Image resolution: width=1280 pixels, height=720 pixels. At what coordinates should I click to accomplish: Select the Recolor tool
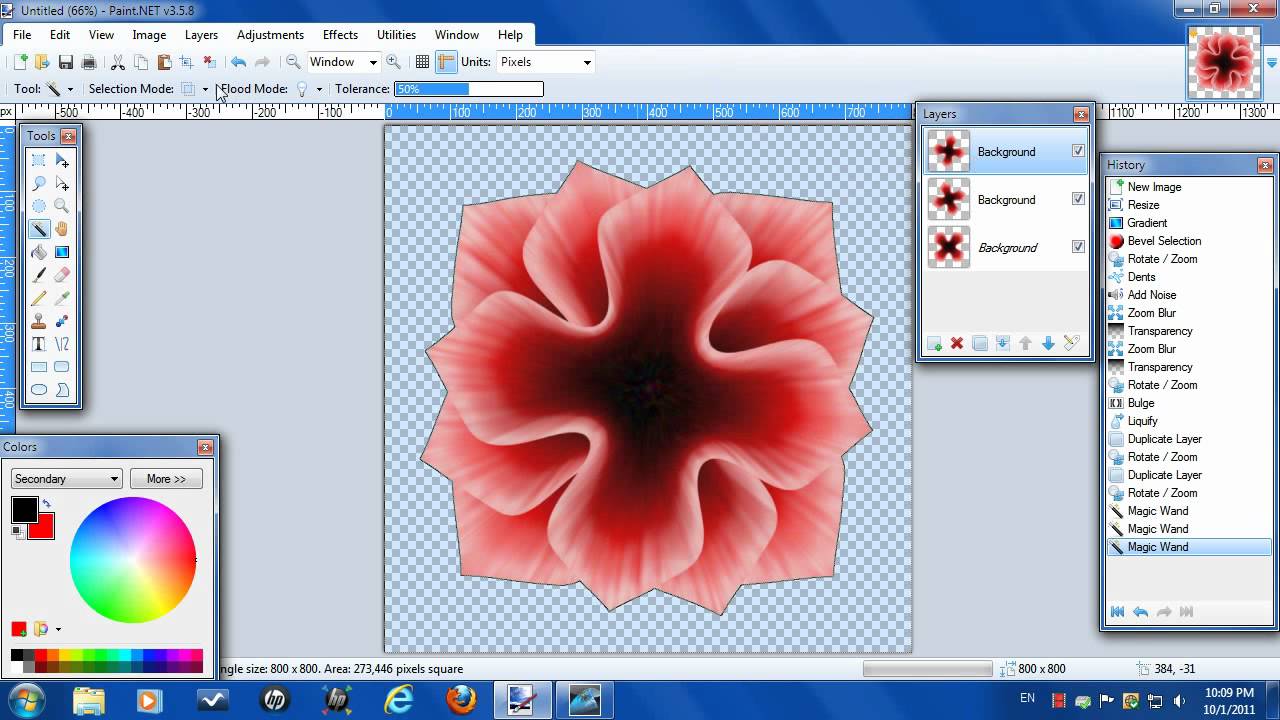point(62,321)
